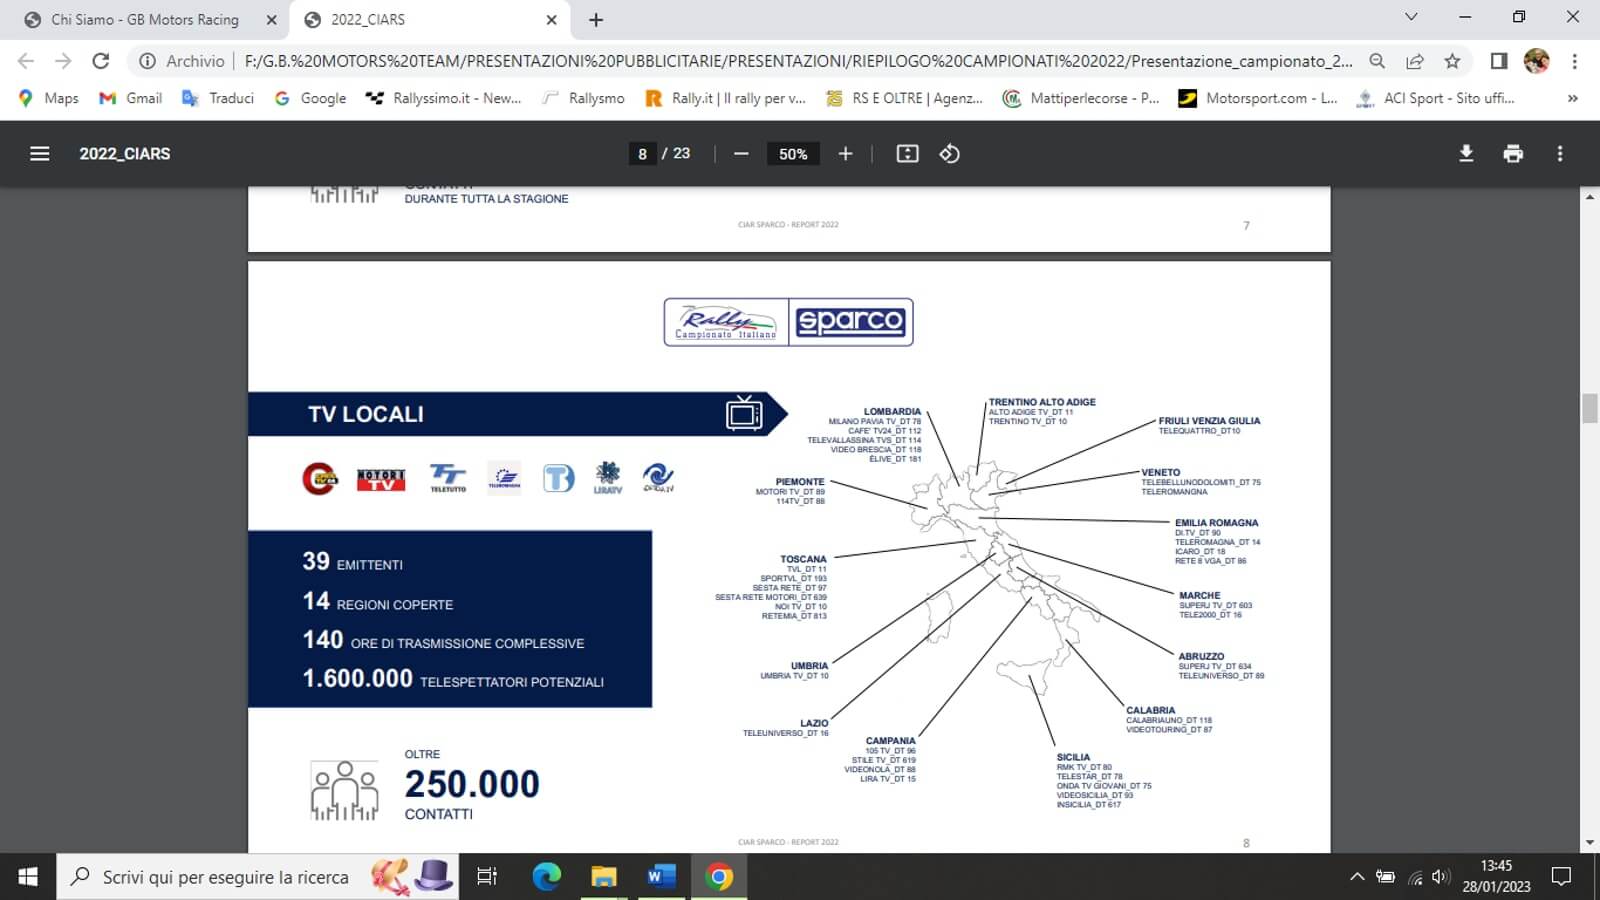
Task: Click the vertical scrollbar thumb
Action: coord(1590,409)
